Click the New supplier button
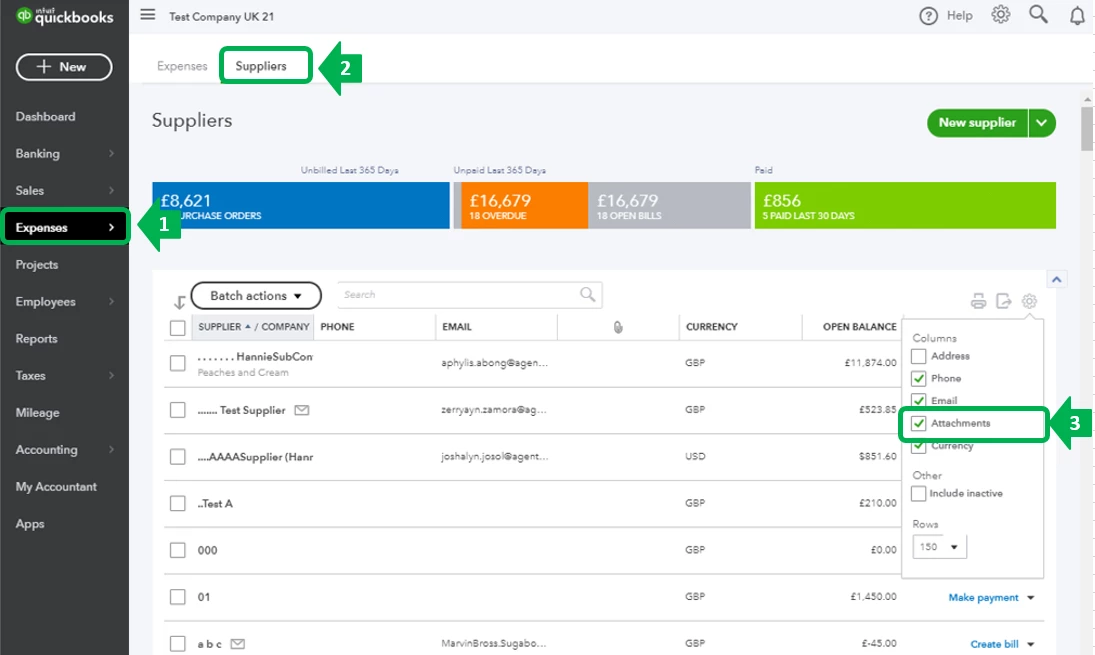This screenshot has height=655, width=1095. (977, 123)
